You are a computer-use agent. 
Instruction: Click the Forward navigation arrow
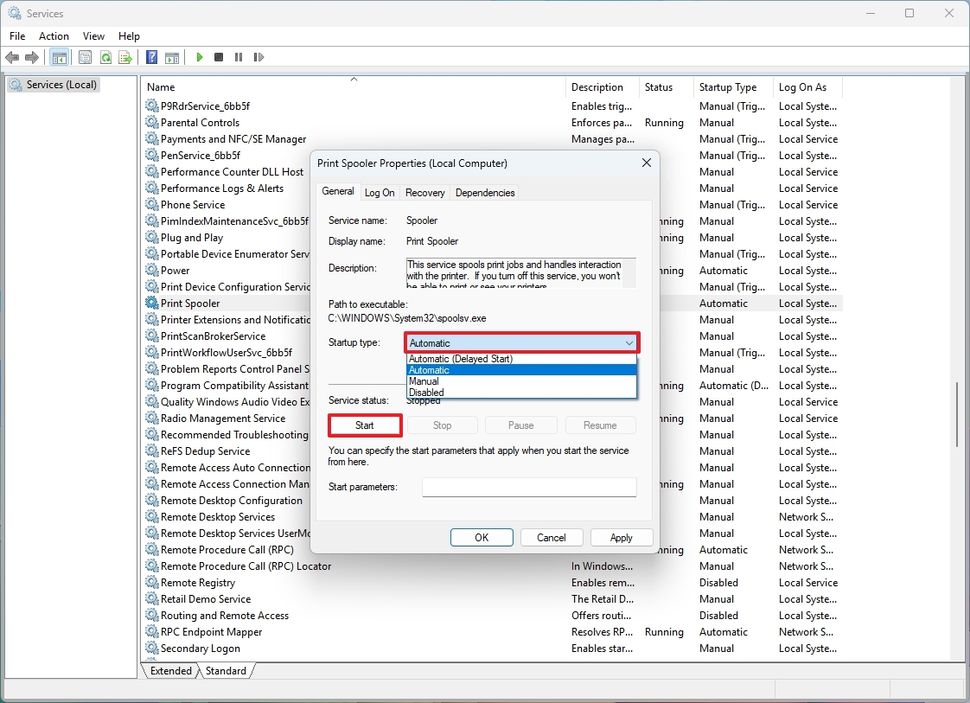[x=31, y=57]
